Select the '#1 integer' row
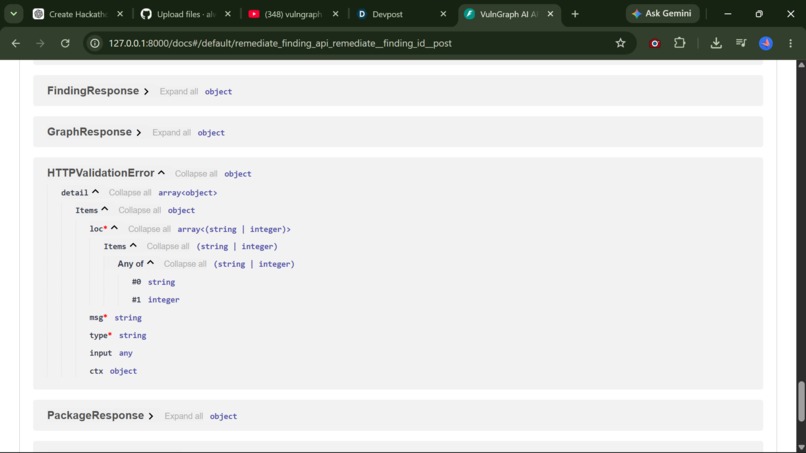 pos(155,300)
